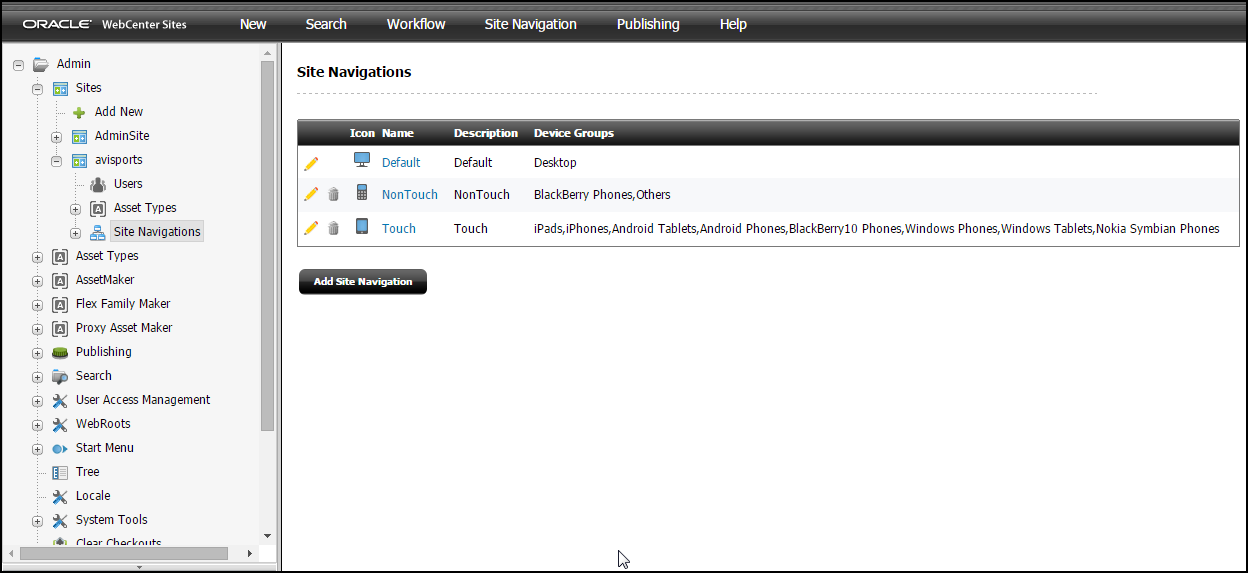Click the feature phone icon in NonTouch row
Screen dimensions: 1248x573
point(362,193)
